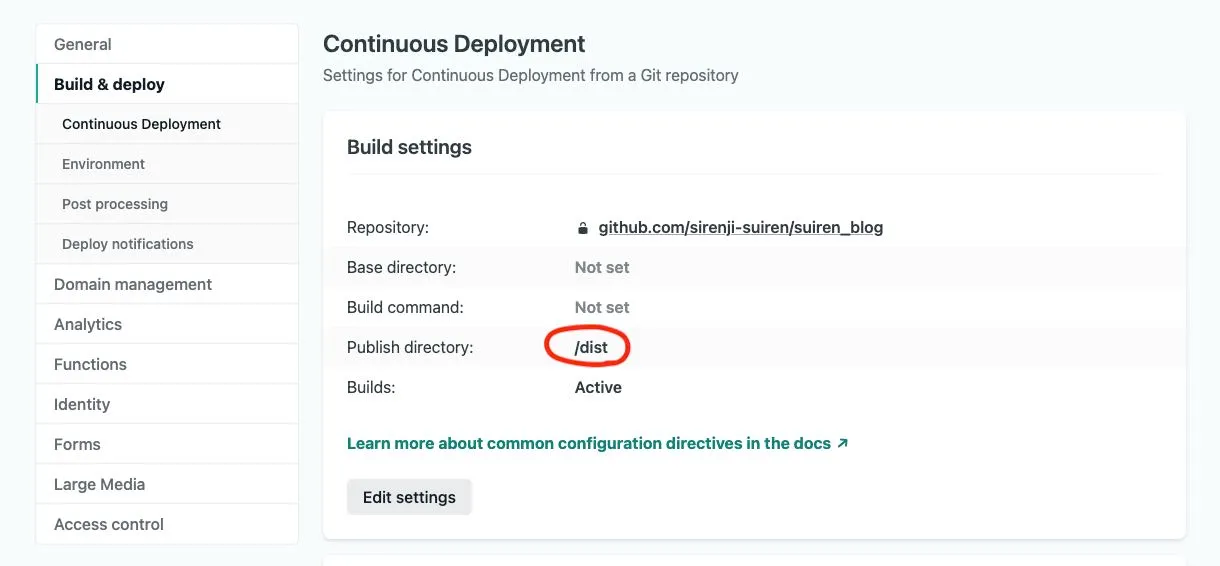The image size is (1220, 566).
Task: Click the Edit settings button
Action: click(409, 497)
